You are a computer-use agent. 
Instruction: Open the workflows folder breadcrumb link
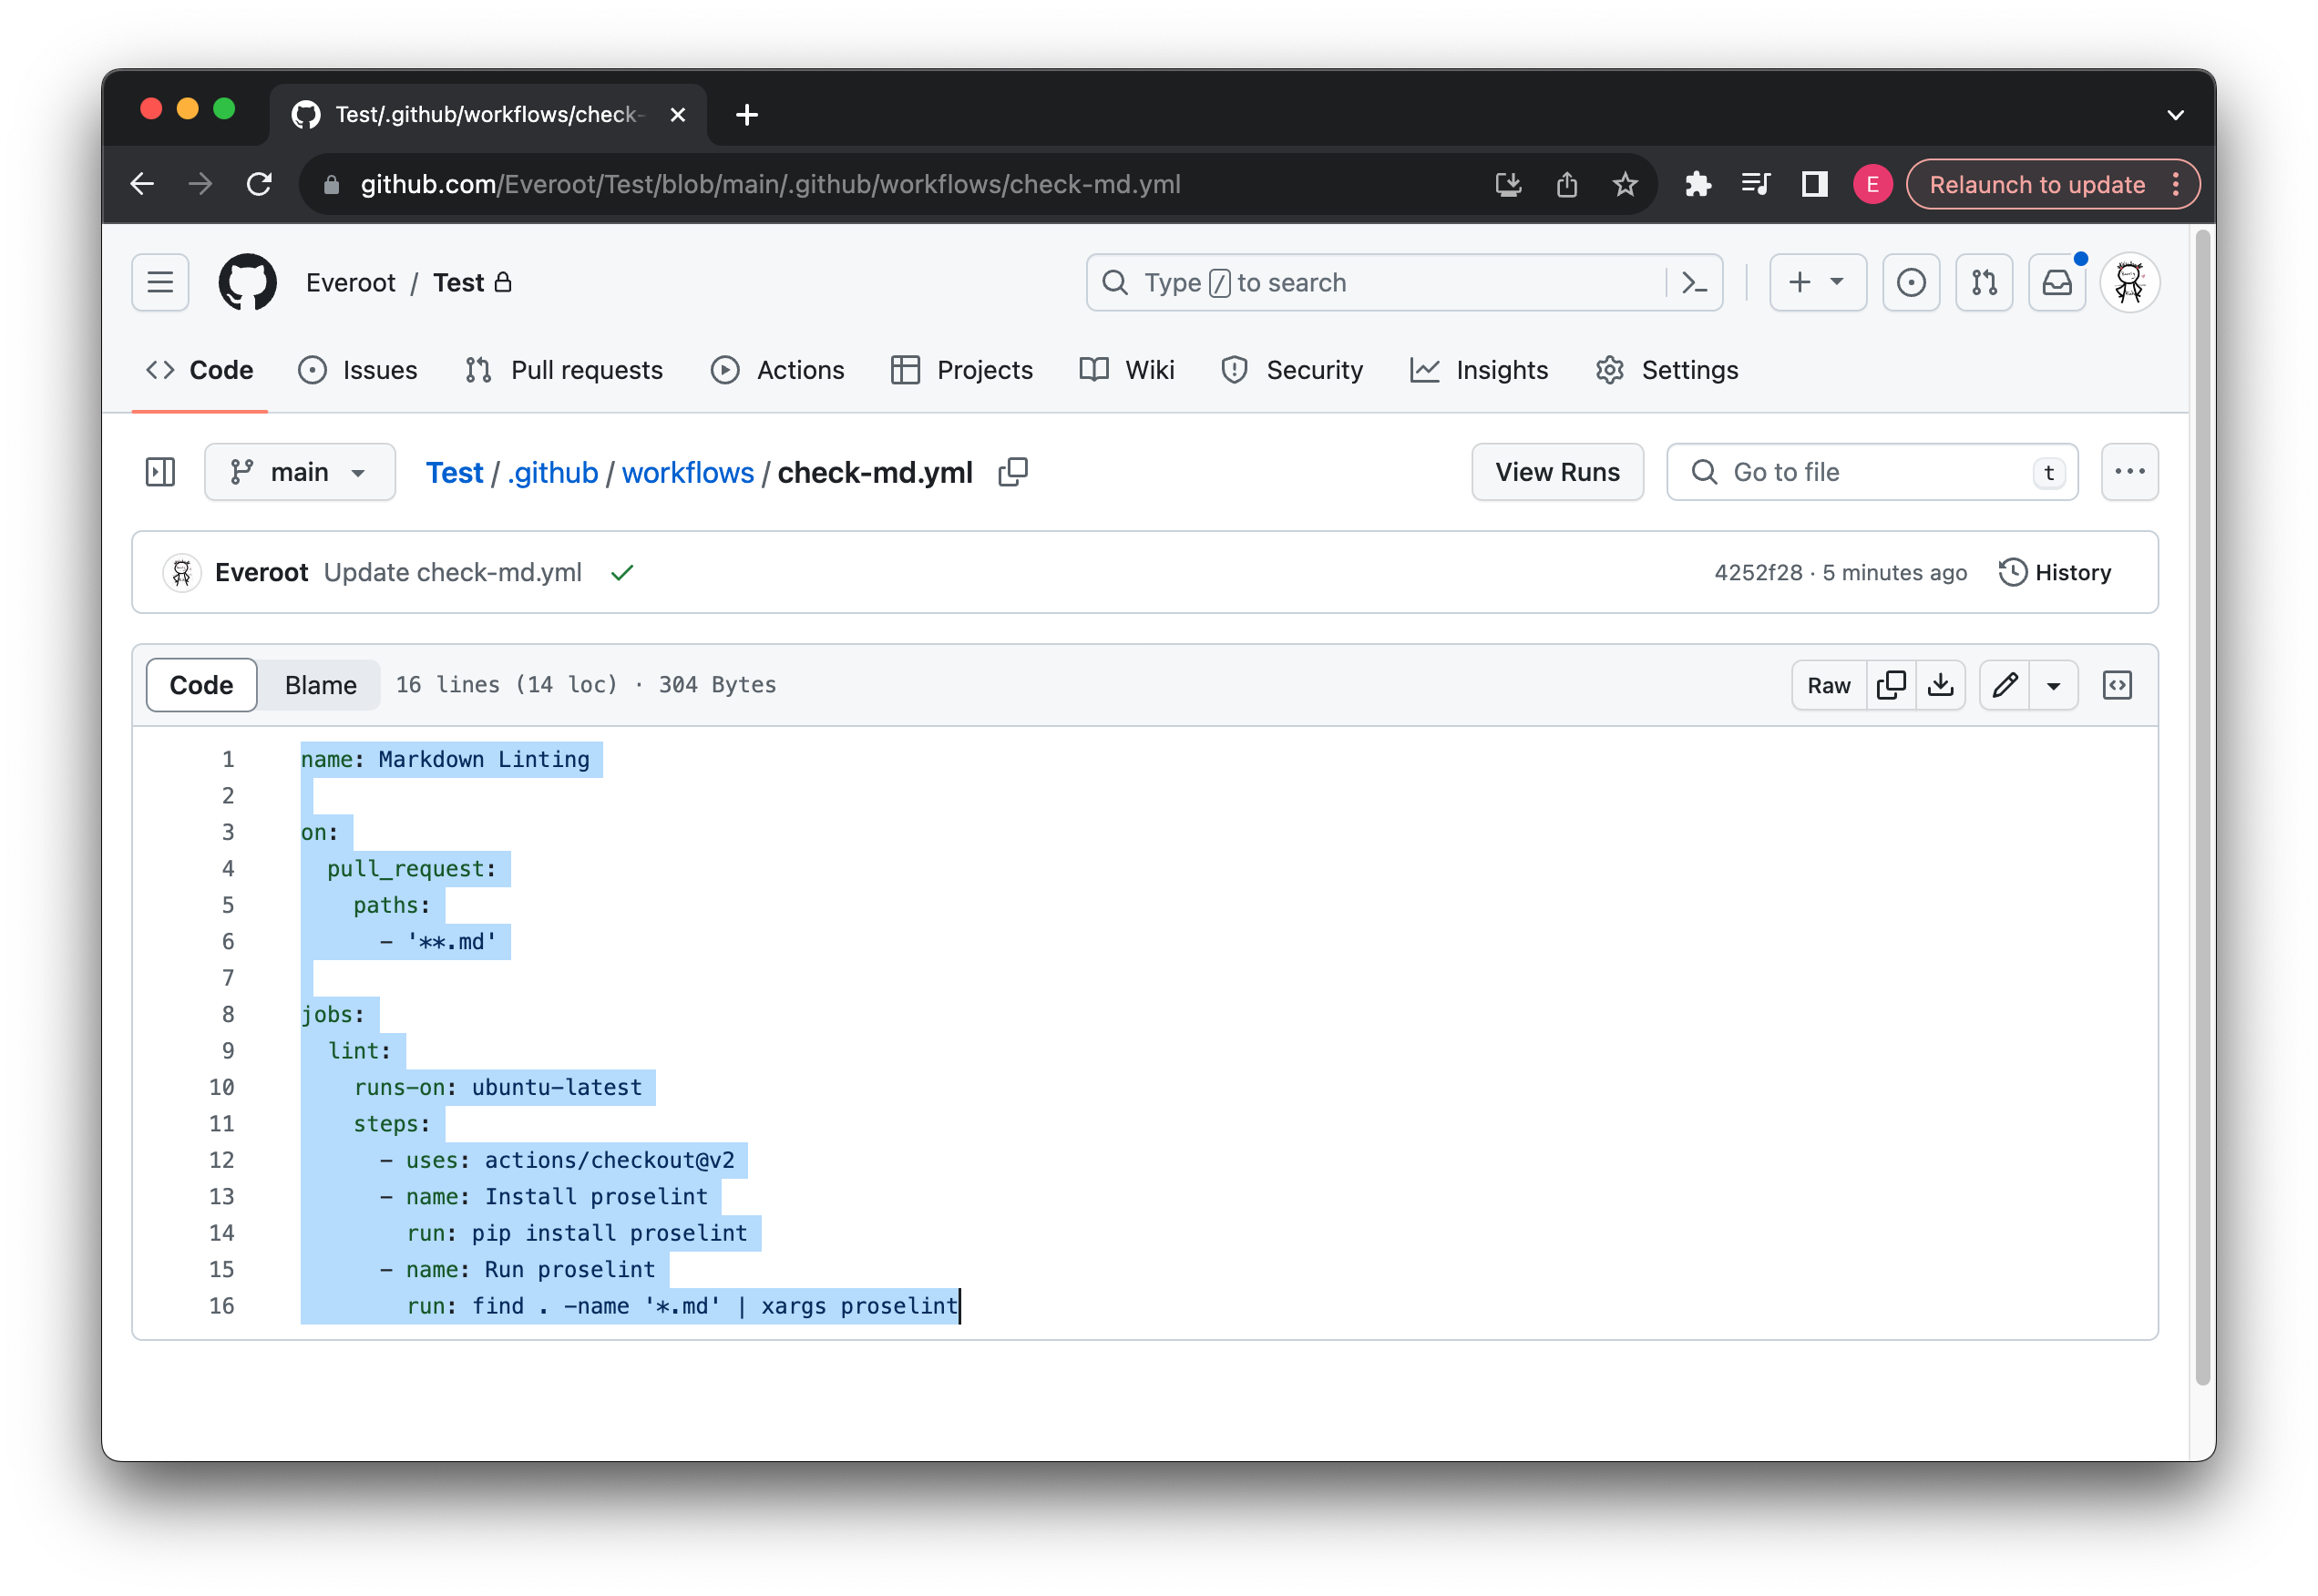click(687, 472)
